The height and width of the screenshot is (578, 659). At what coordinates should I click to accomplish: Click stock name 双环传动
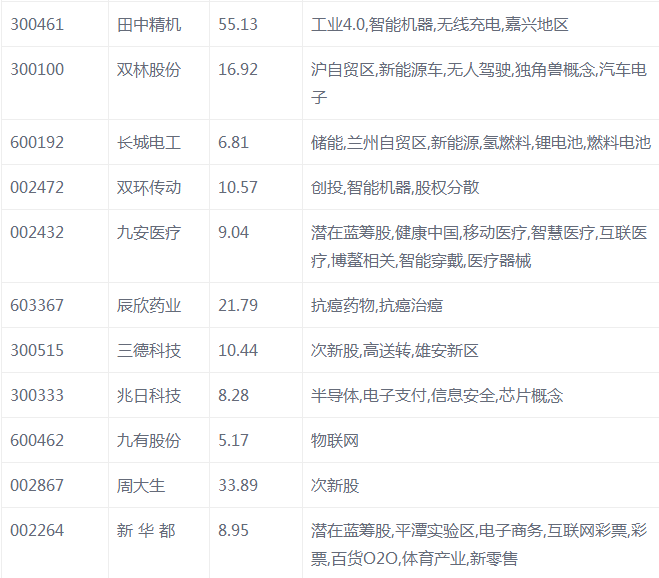click(x=149, y=187)
